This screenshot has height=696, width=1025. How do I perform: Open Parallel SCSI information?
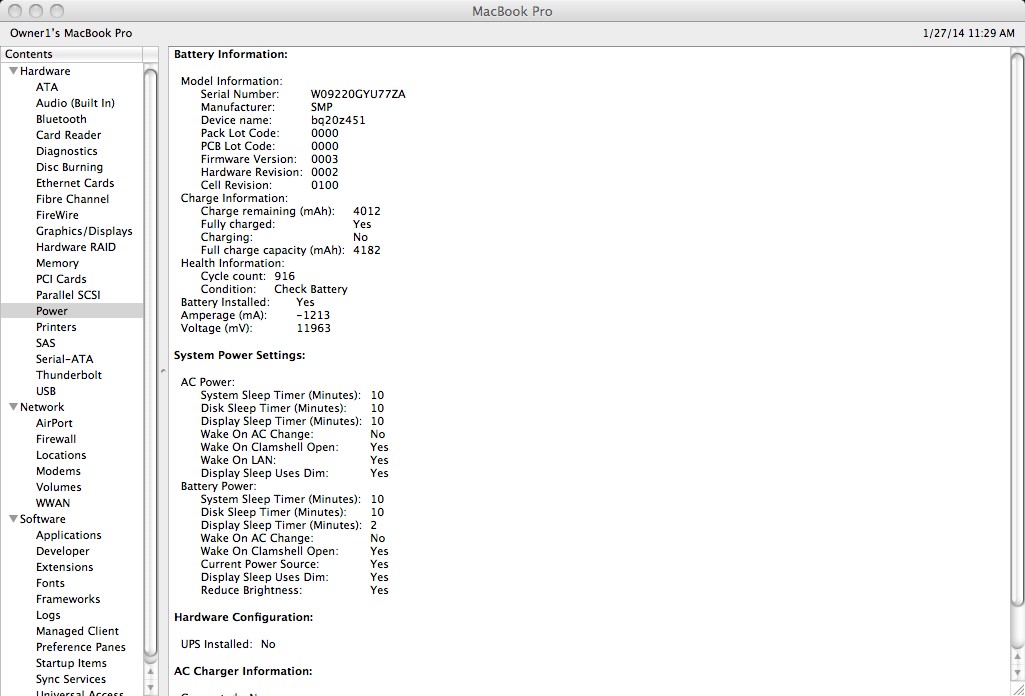pyautogui.click(x=69, y=295)
